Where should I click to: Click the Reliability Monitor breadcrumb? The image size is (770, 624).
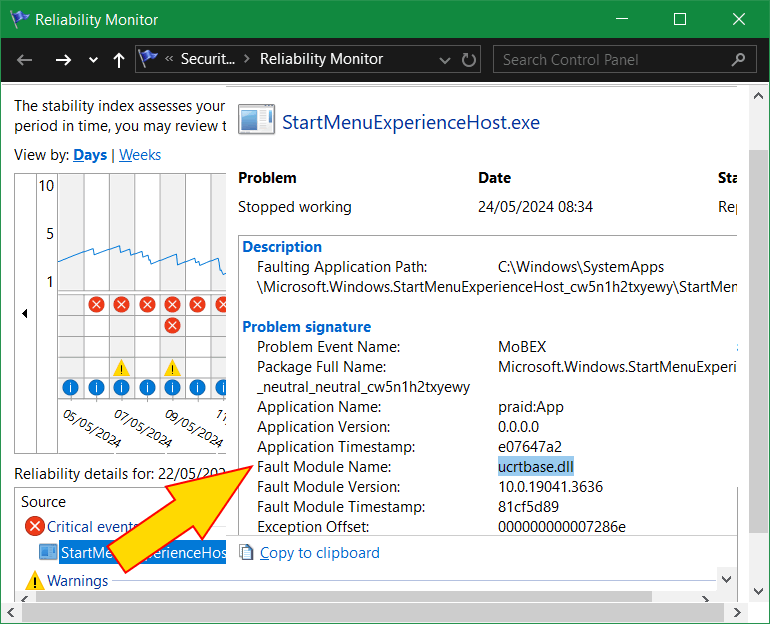tap(321, 59)
